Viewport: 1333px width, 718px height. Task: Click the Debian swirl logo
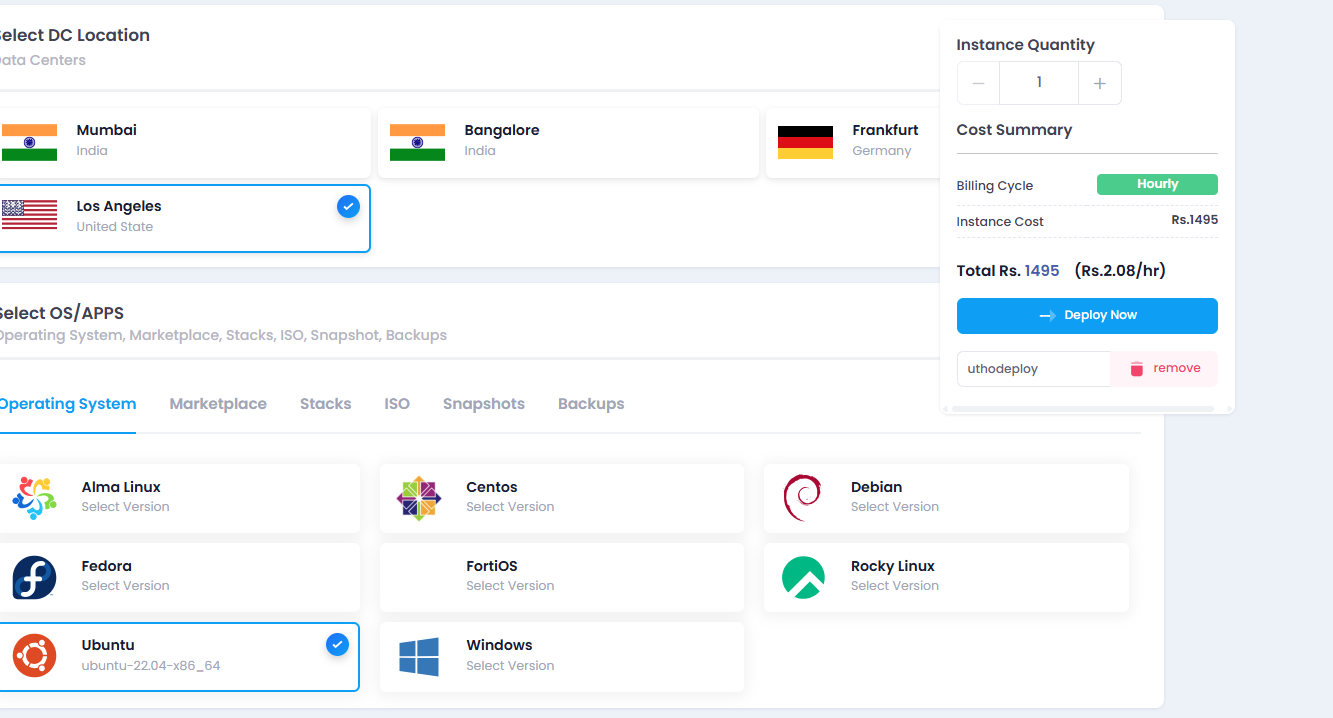point(803,498)
